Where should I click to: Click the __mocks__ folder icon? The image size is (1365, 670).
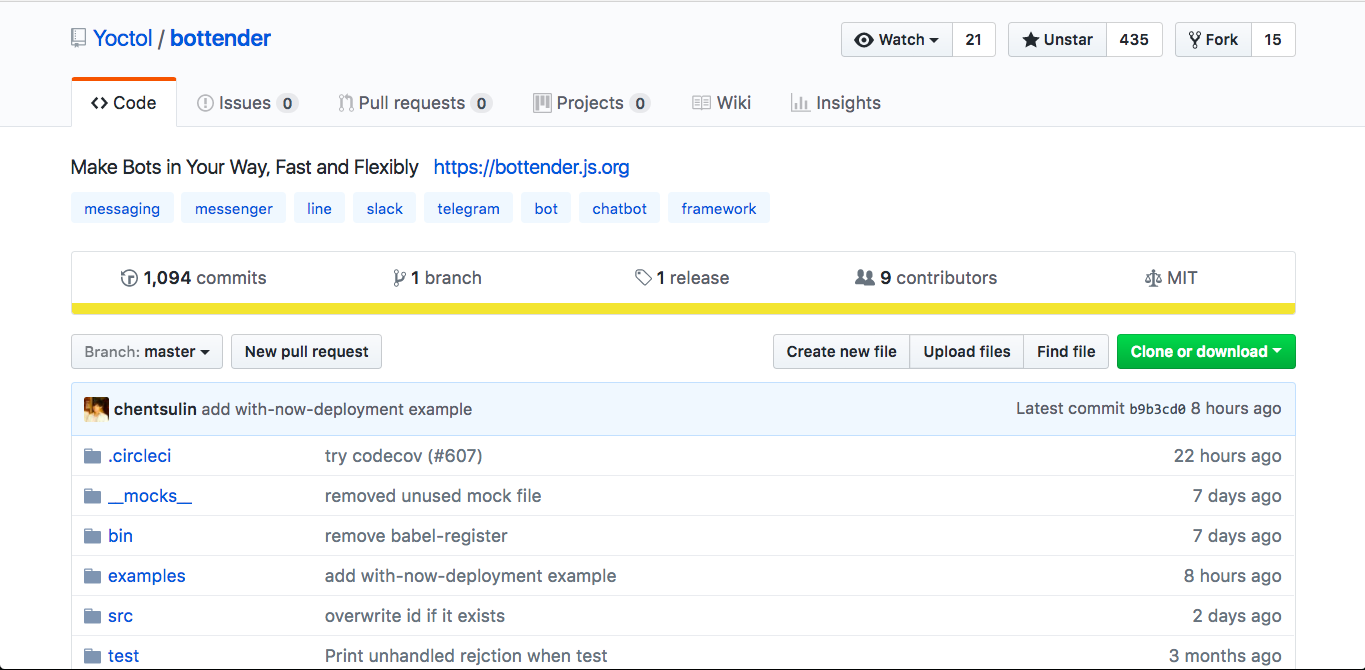[x=92, y=496]
